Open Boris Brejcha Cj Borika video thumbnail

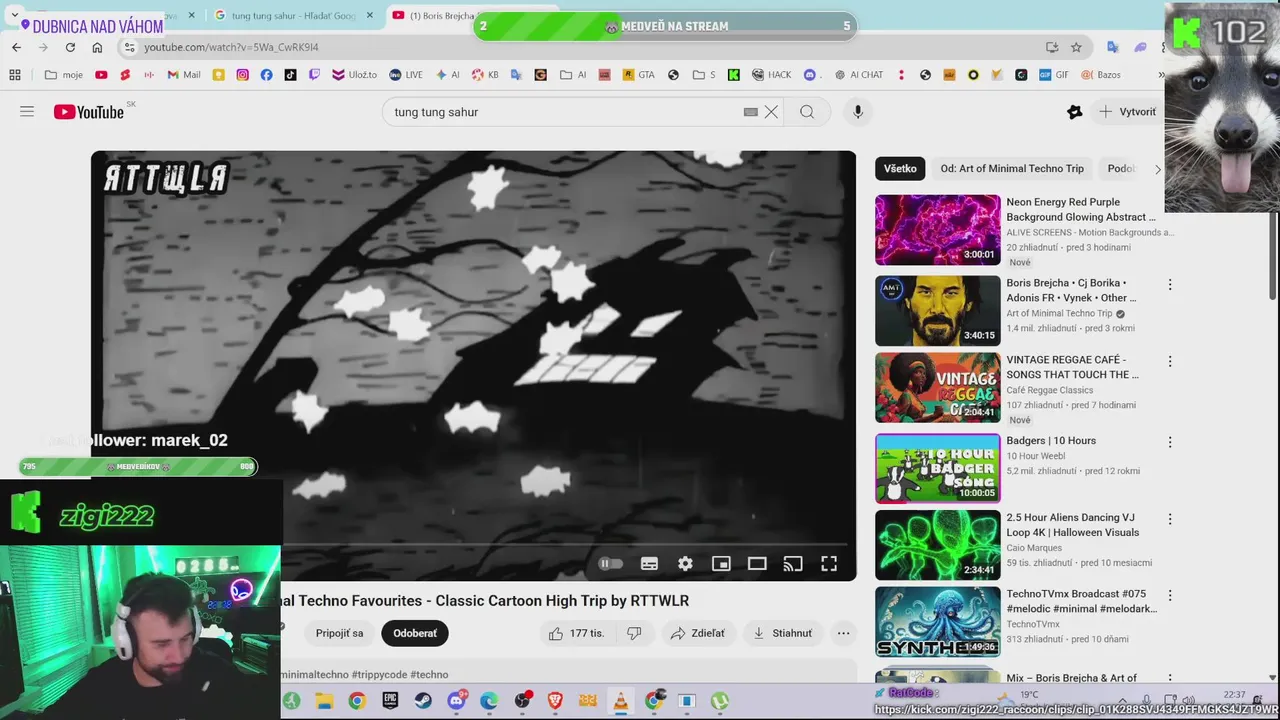pos(937,311)
